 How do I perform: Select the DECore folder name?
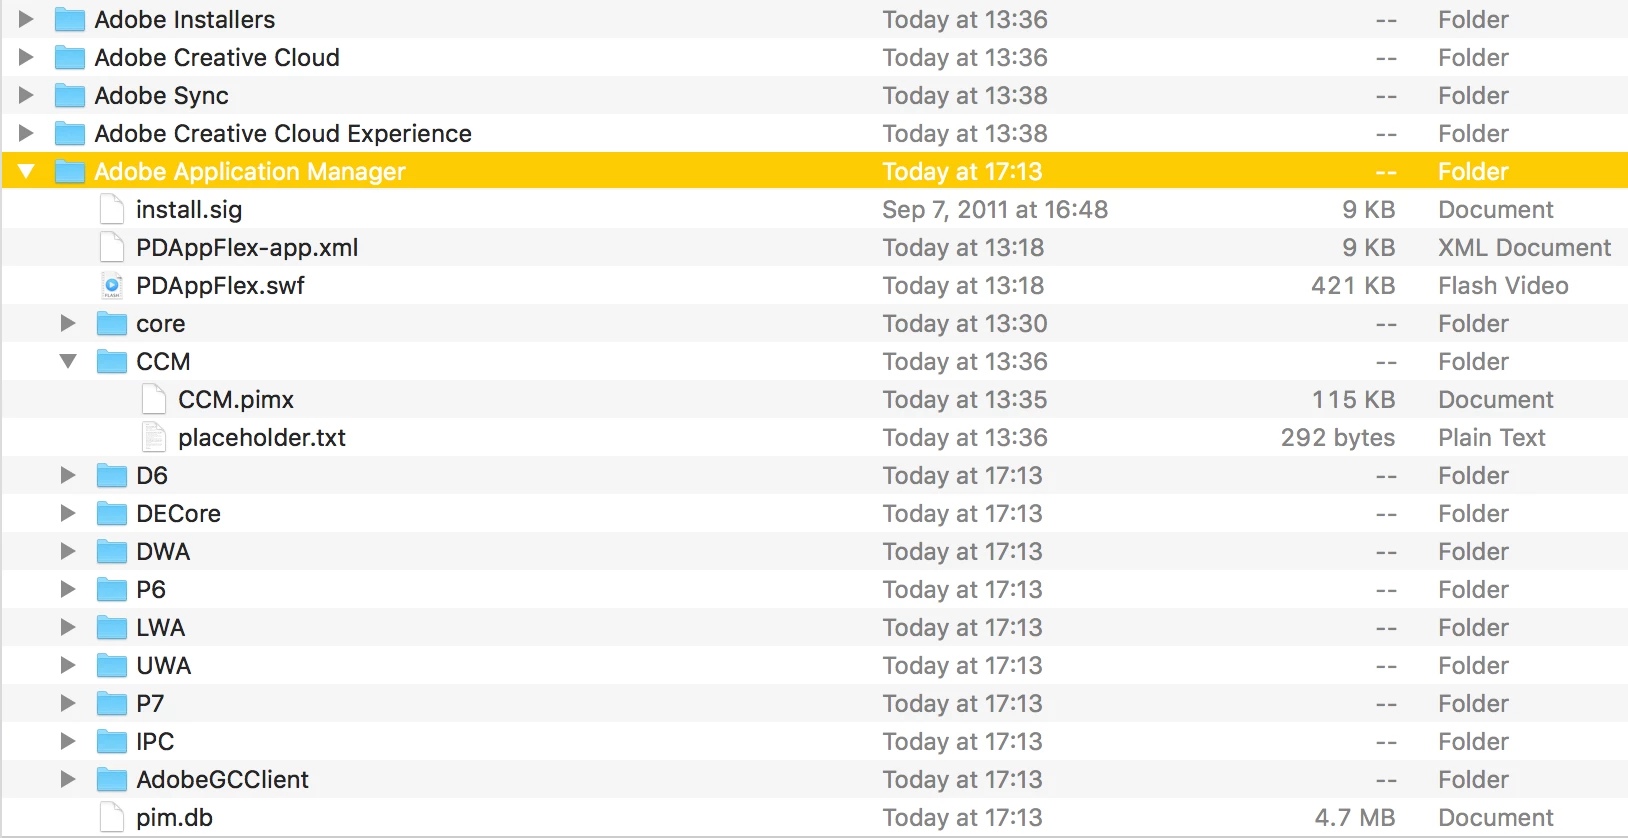coord(178,513)
